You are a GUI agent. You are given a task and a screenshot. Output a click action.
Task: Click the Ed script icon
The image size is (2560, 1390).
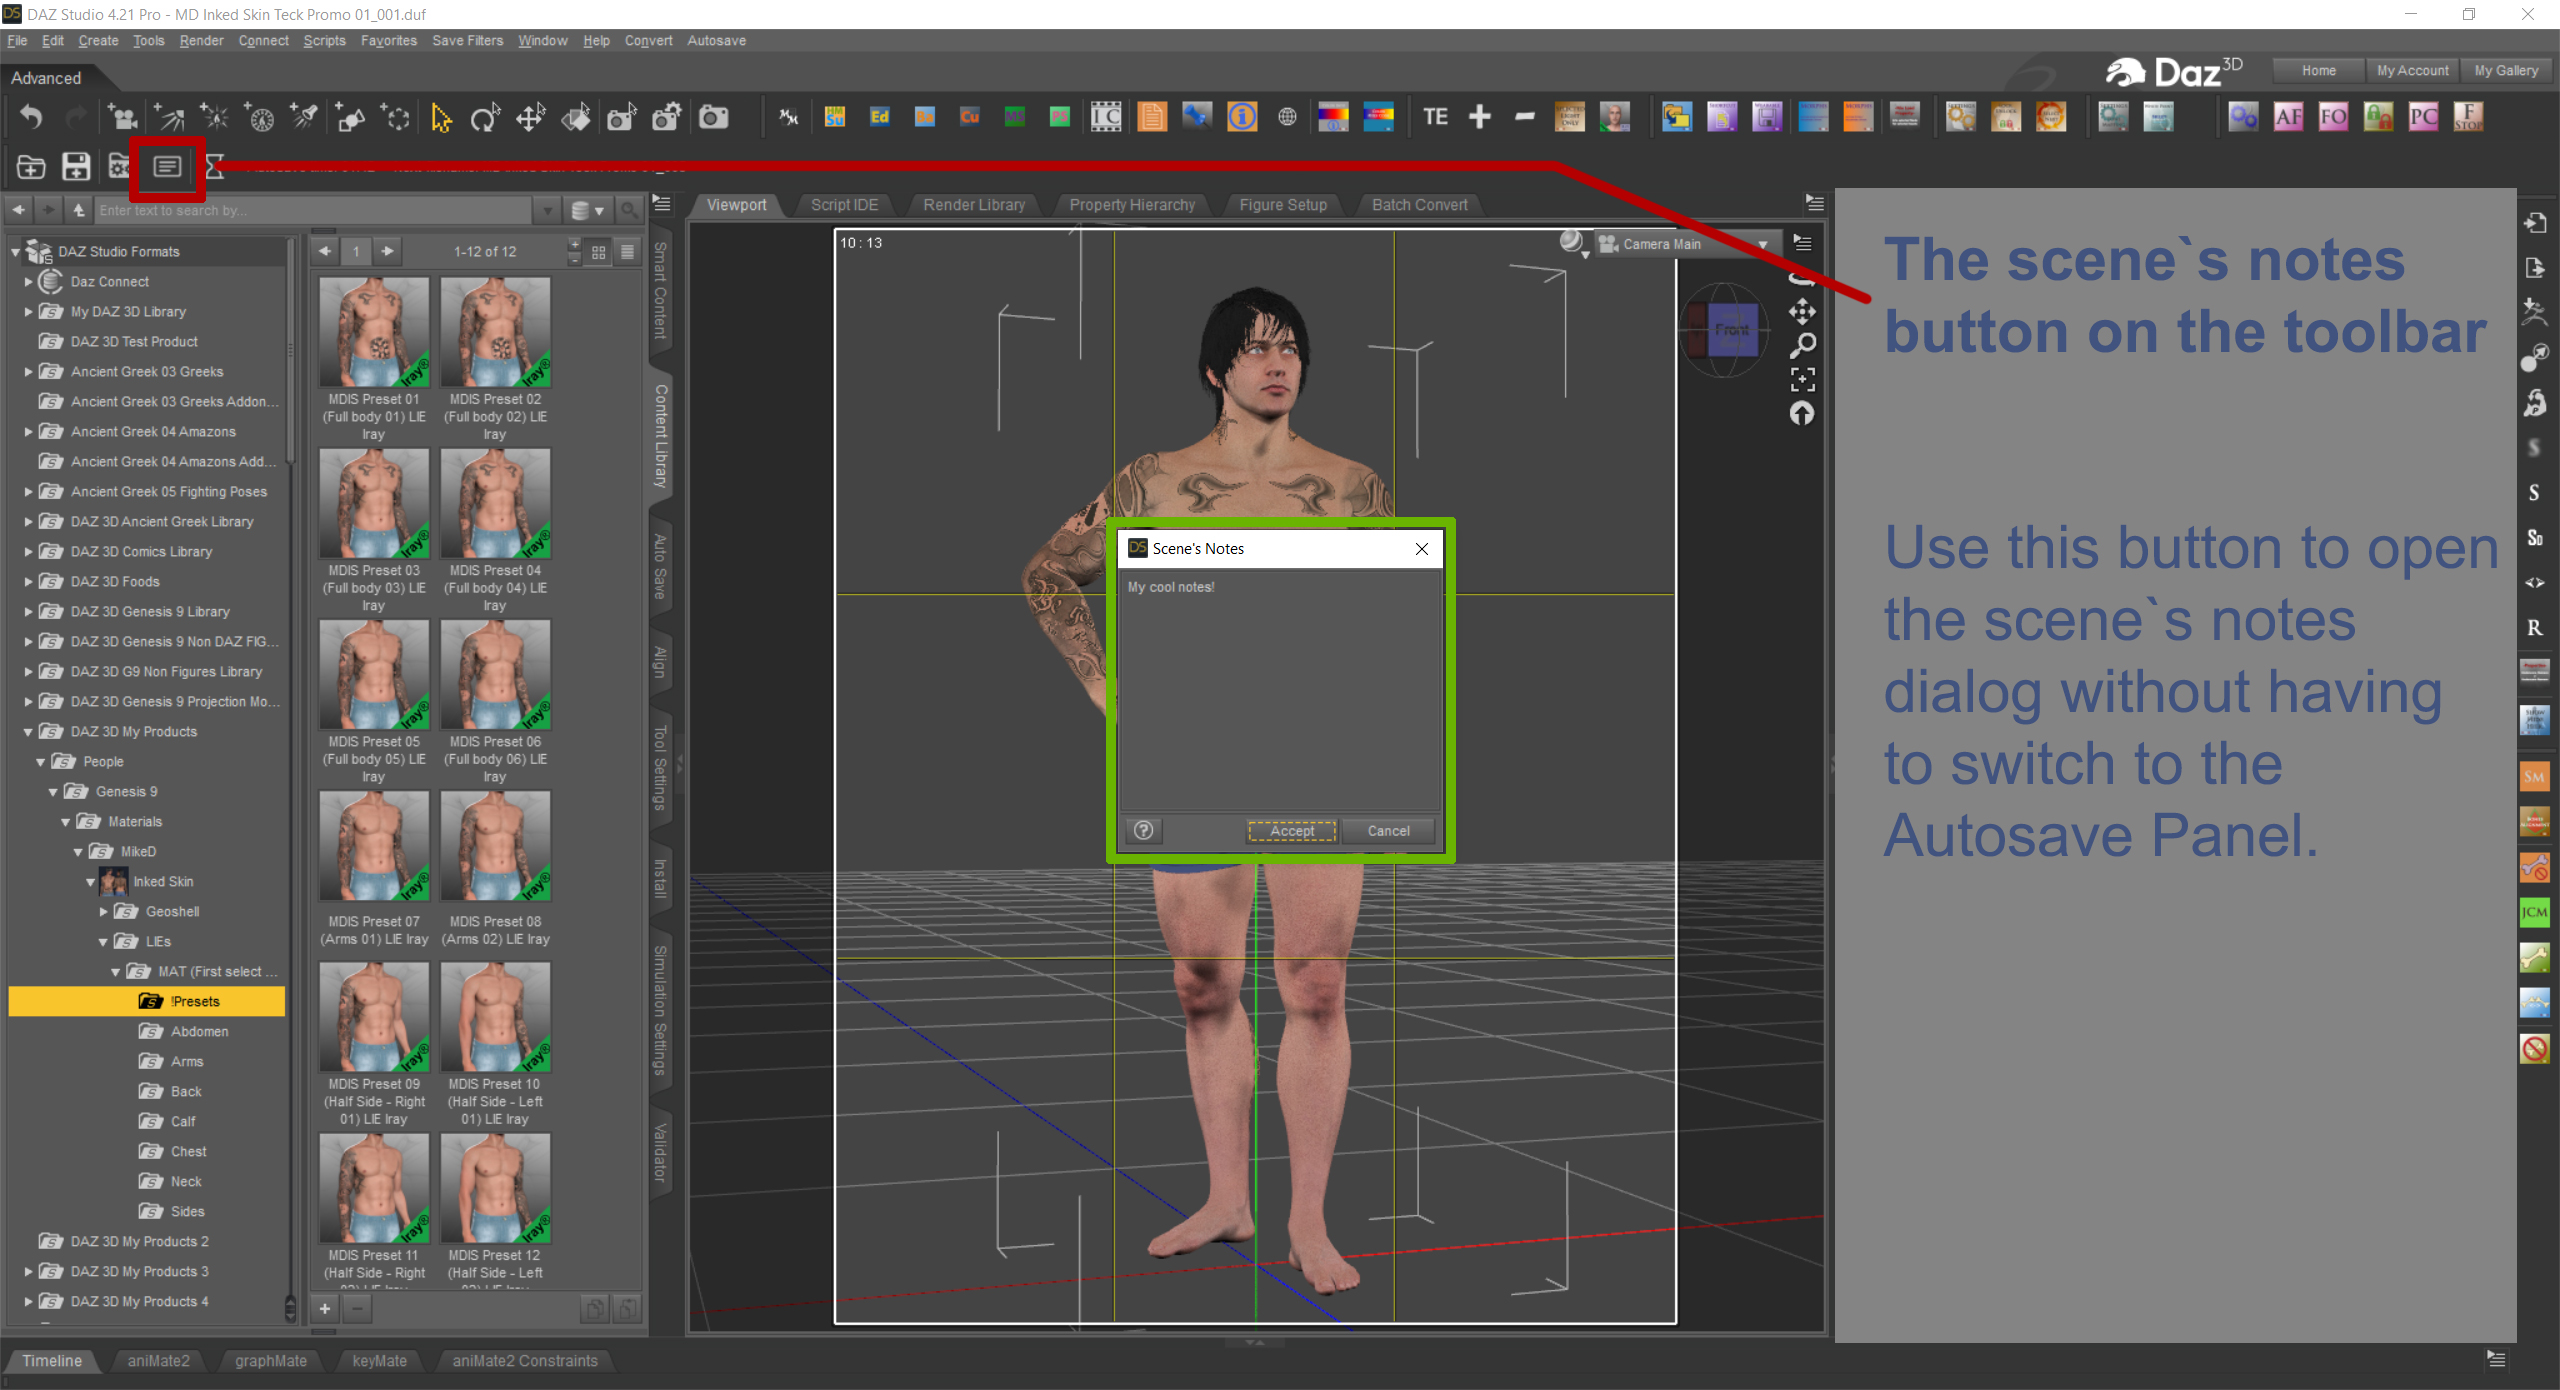(880, 117)
